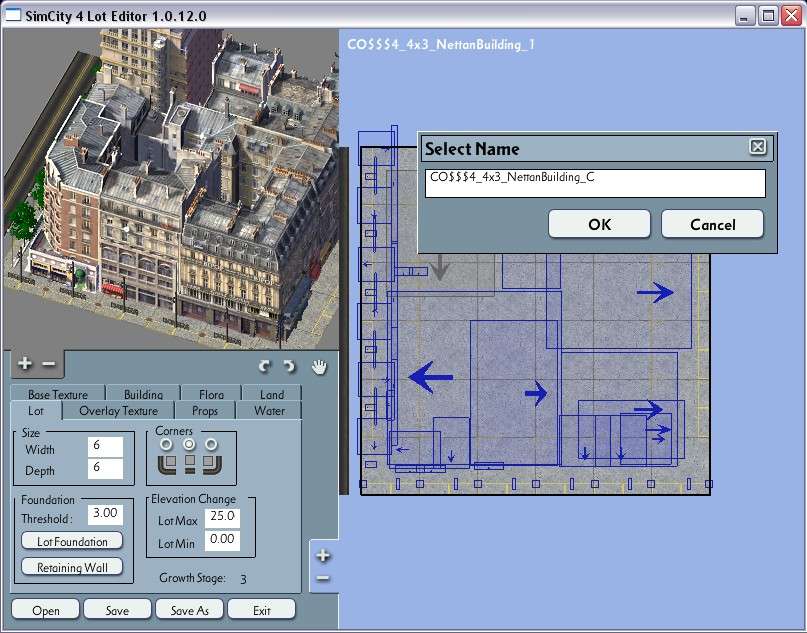807x633 pixels.
Task: Click the Exit button
Action: click(x=261, y=610)
